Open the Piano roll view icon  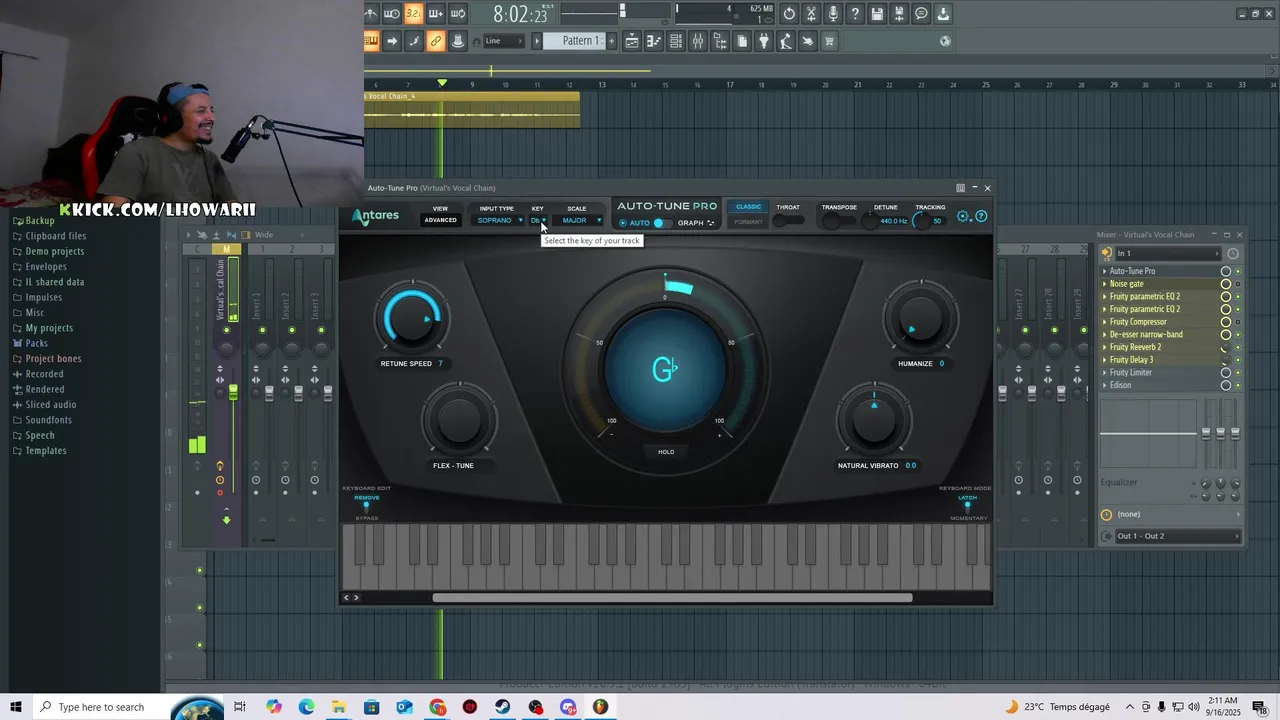click(x=653, y=41)
